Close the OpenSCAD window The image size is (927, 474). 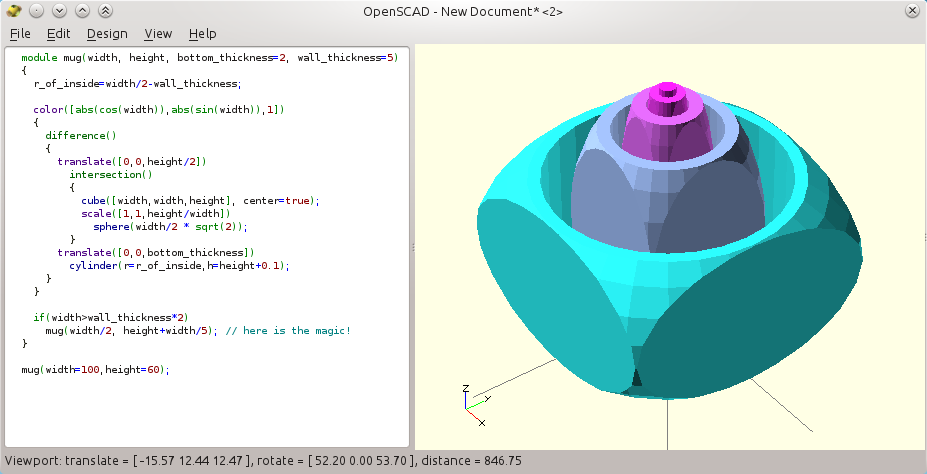pos(912,10)
